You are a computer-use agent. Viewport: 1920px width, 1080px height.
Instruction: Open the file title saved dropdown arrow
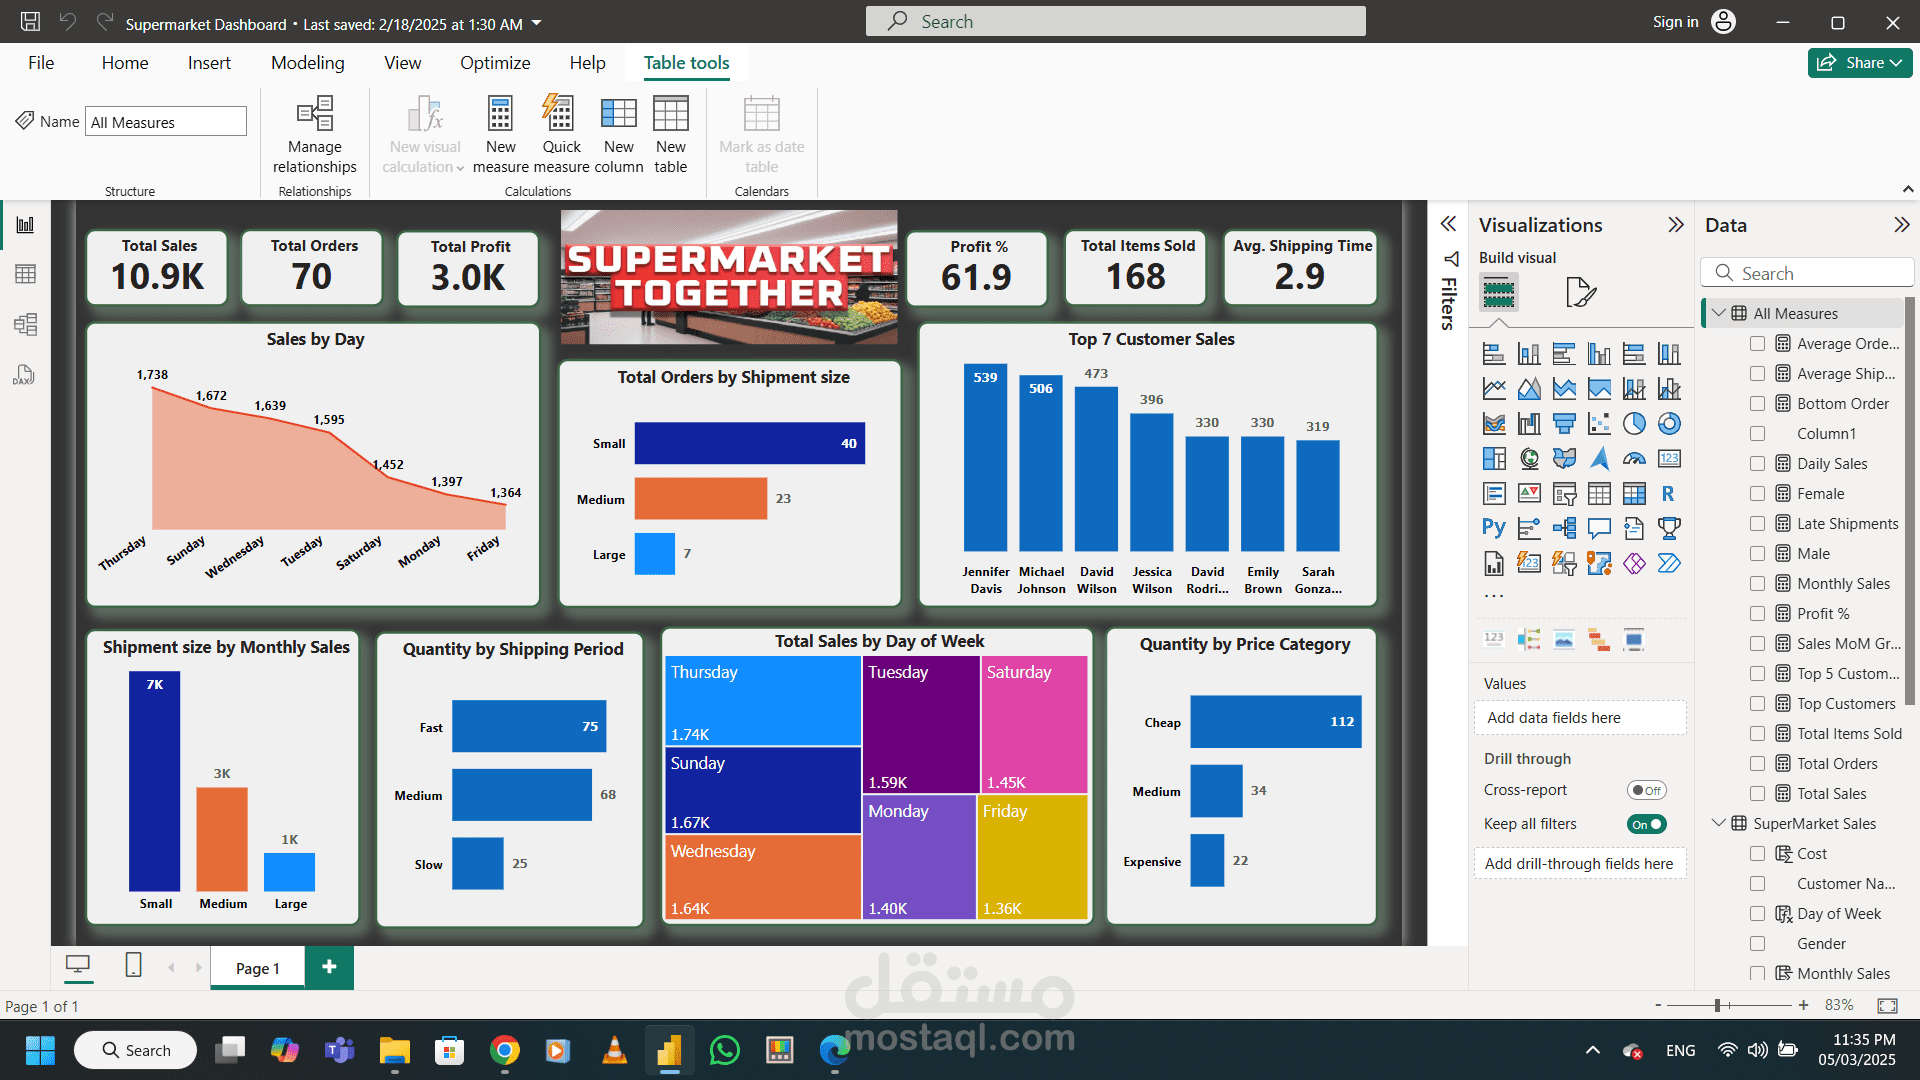(x=537, y=23)
